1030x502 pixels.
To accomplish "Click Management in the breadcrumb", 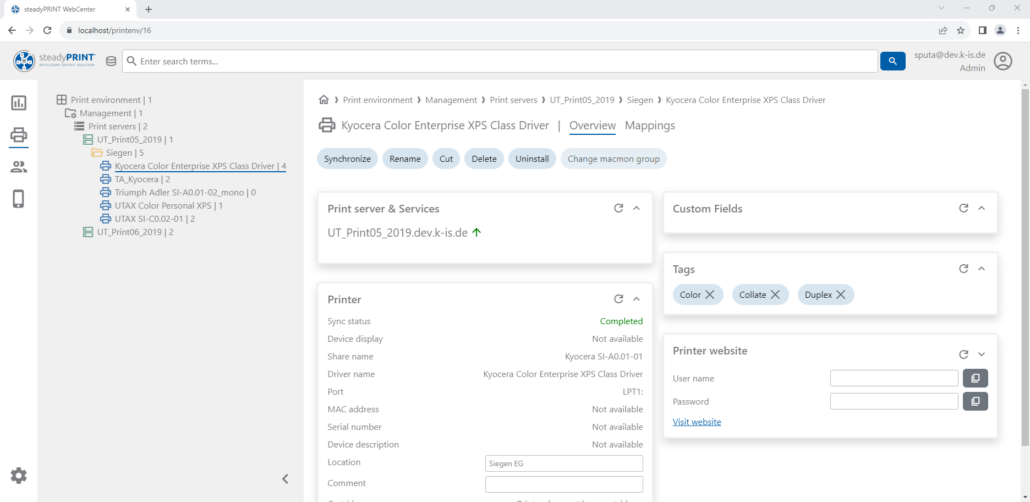I will 451,100.
